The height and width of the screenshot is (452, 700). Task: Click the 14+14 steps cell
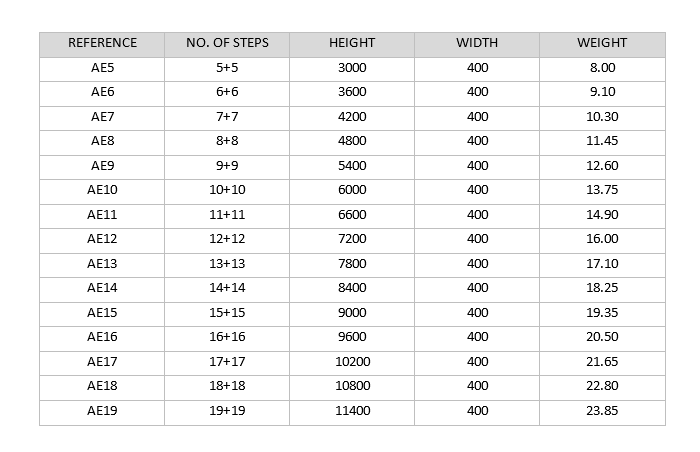227,289
